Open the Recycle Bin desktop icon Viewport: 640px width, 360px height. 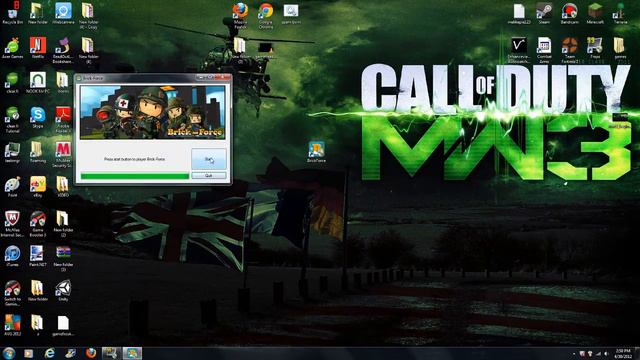pos(12,13)
